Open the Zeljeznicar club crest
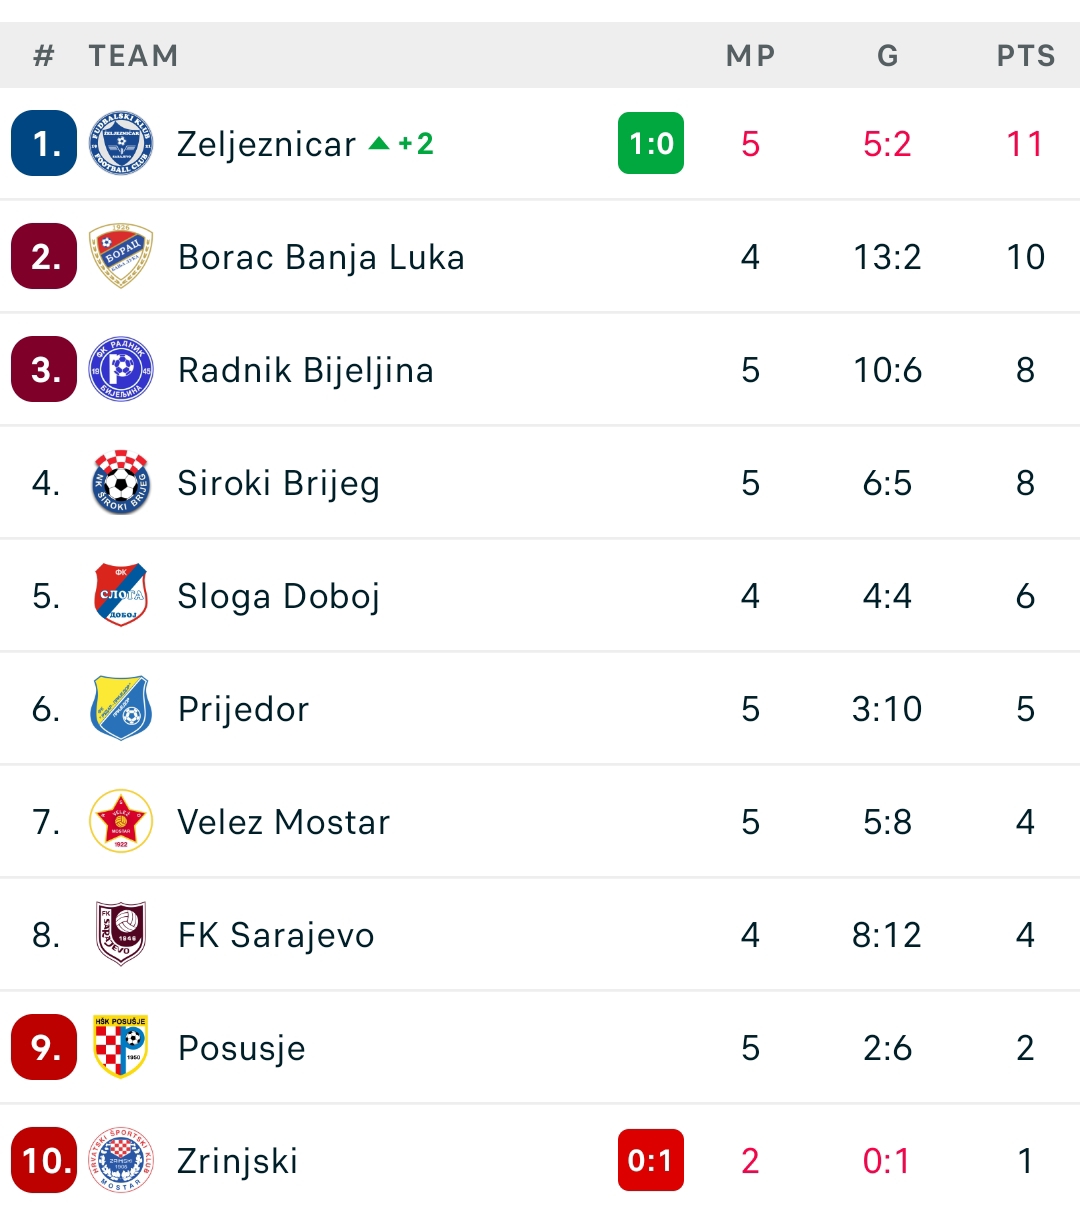The image size is (1080, 1207). 121,144
